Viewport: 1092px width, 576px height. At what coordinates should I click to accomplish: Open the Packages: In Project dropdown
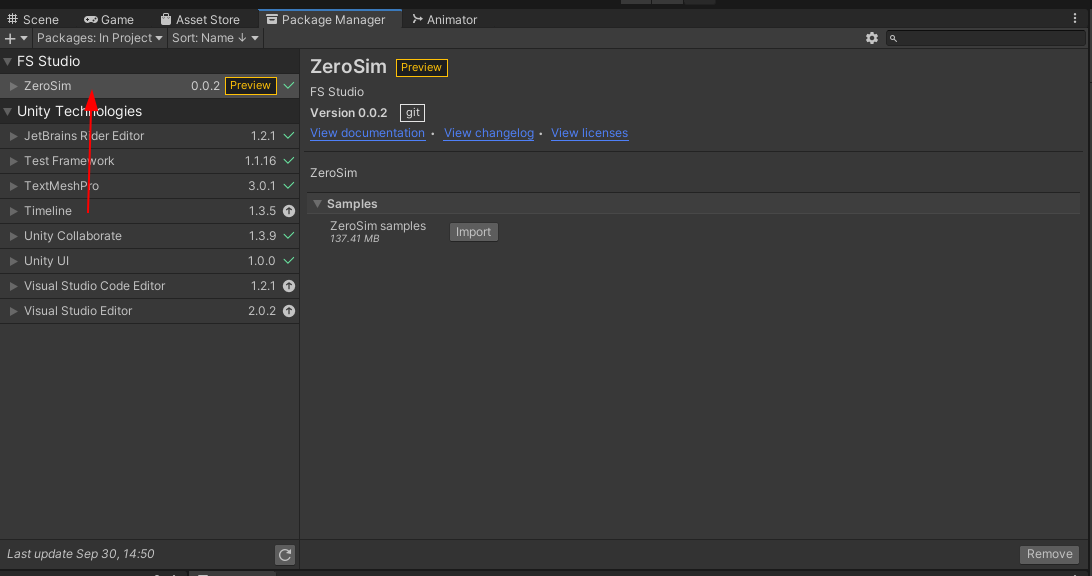point(99,38)
